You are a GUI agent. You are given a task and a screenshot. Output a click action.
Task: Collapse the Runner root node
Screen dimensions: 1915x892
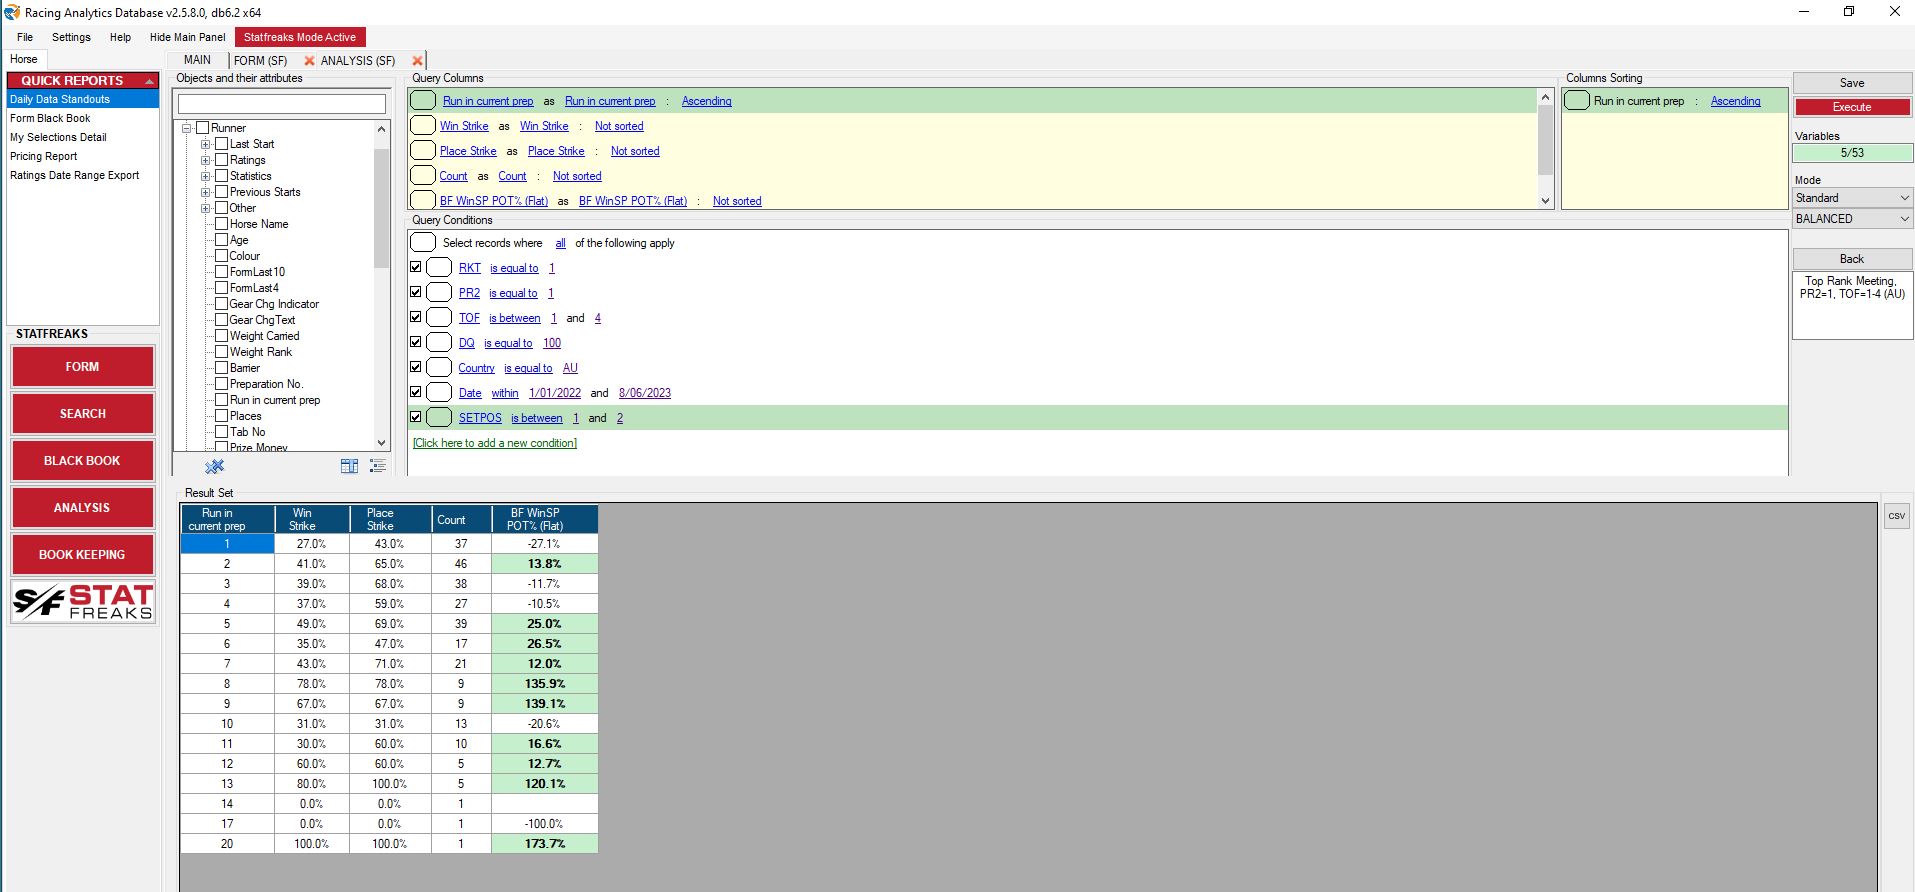point(186,128)
